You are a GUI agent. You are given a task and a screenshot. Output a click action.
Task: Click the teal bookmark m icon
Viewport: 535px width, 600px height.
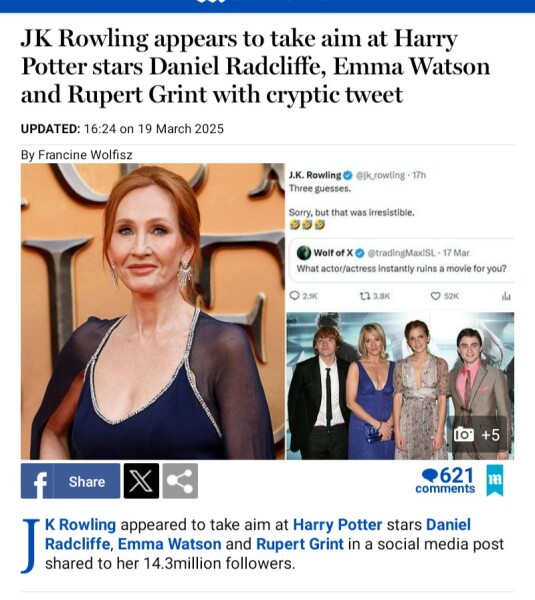(x=495, y=481)
